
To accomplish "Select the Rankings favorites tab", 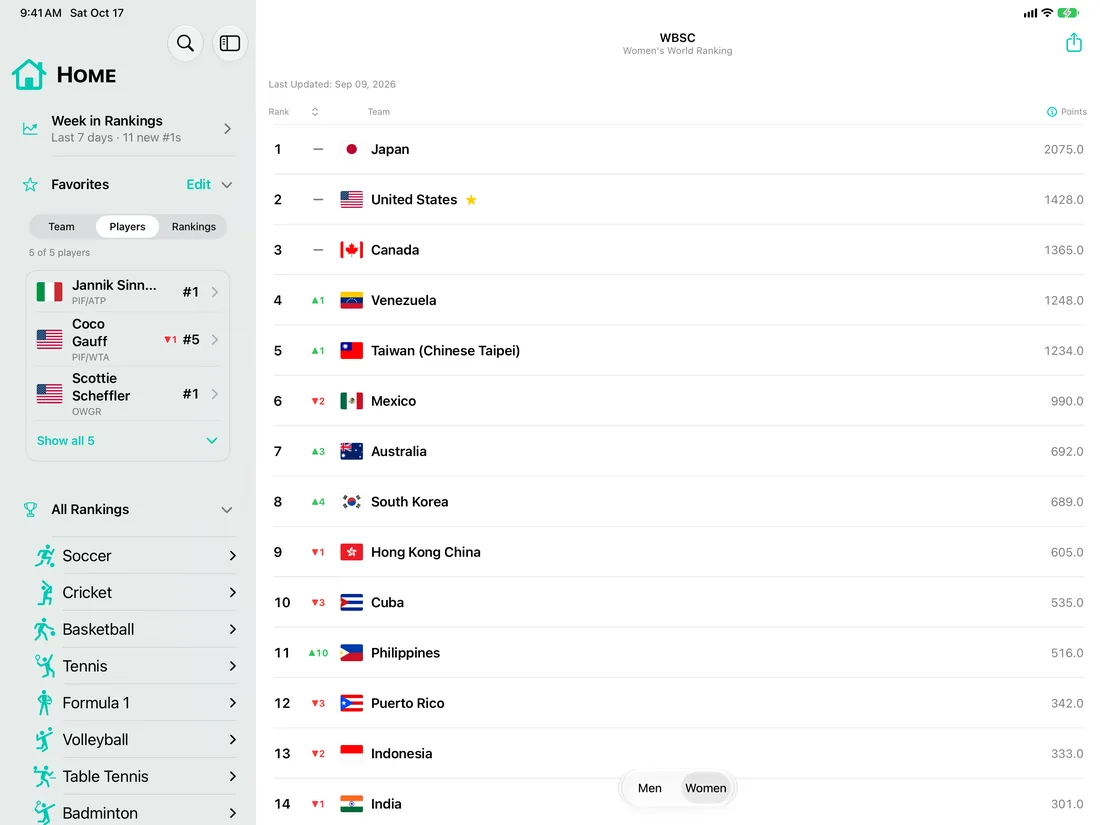I will [x=194, y=227].
